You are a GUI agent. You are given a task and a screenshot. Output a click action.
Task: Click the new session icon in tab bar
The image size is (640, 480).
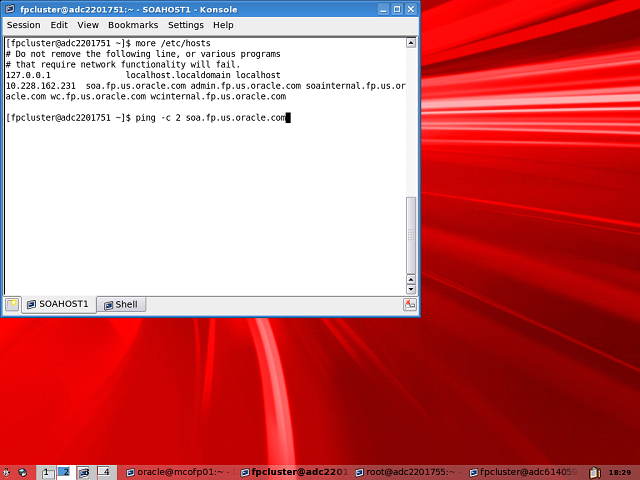12,304
